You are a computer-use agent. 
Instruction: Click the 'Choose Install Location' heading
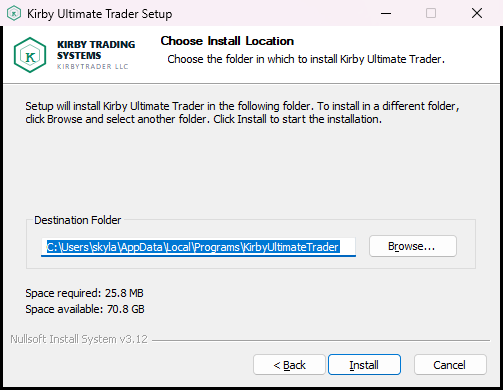(227, 41)
